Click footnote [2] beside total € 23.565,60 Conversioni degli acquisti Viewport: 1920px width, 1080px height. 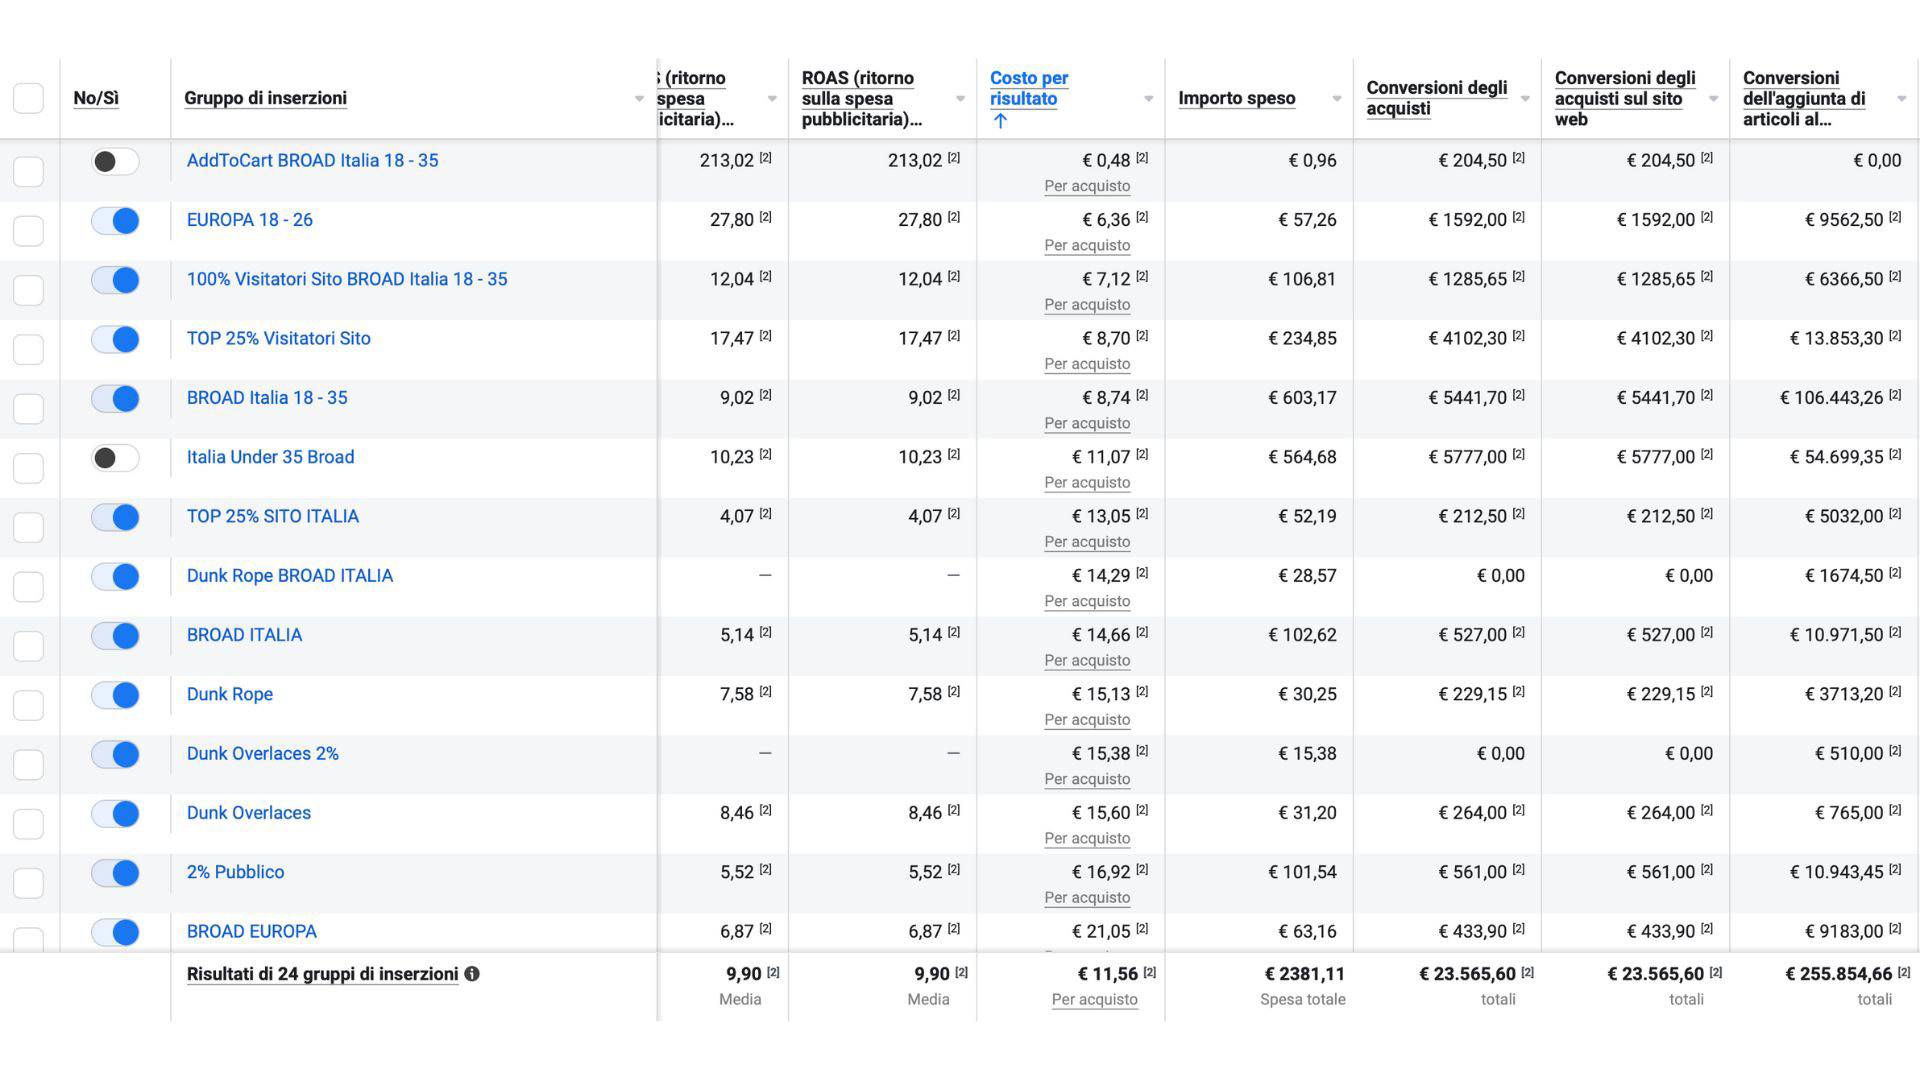coord(1528,972)
